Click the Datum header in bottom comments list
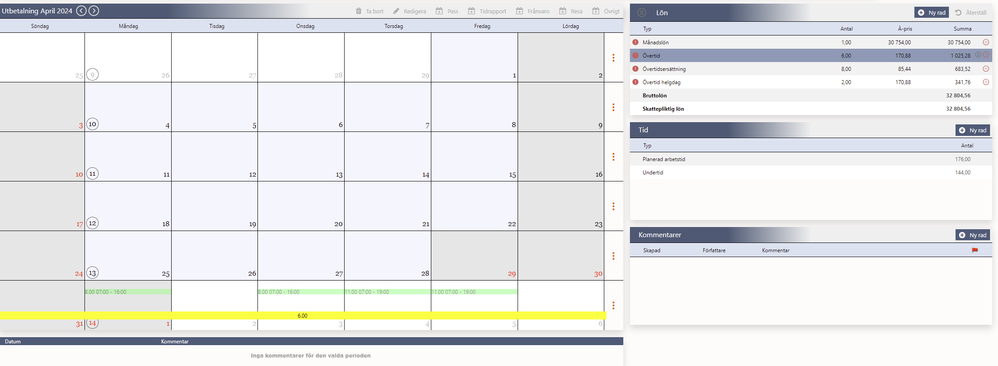 pos(13,342)
